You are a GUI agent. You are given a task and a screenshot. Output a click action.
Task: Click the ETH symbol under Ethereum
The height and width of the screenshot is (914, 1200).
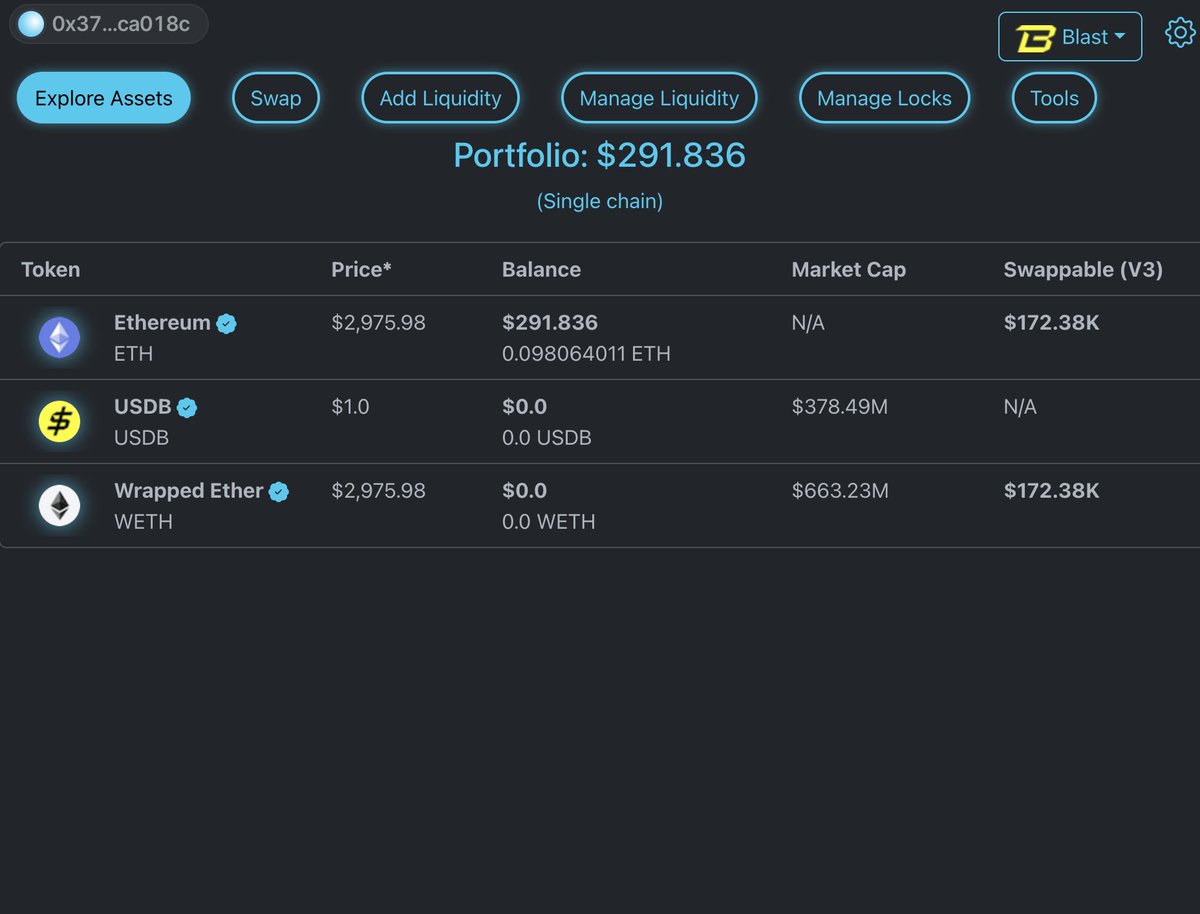click(x=134, y=354)
